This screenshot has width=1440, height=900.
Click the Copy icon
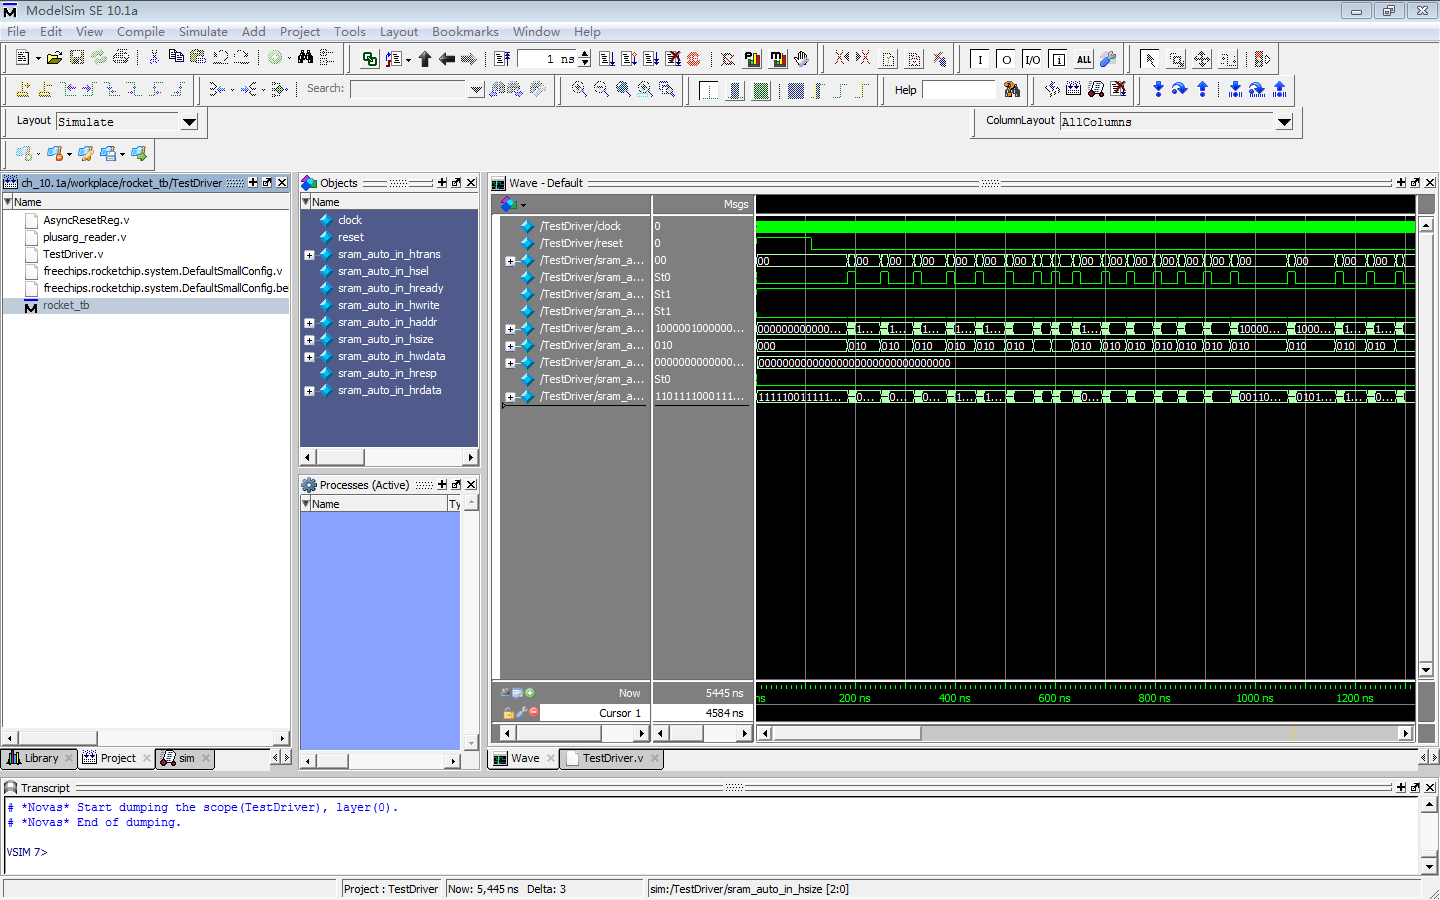click(176, 58)
